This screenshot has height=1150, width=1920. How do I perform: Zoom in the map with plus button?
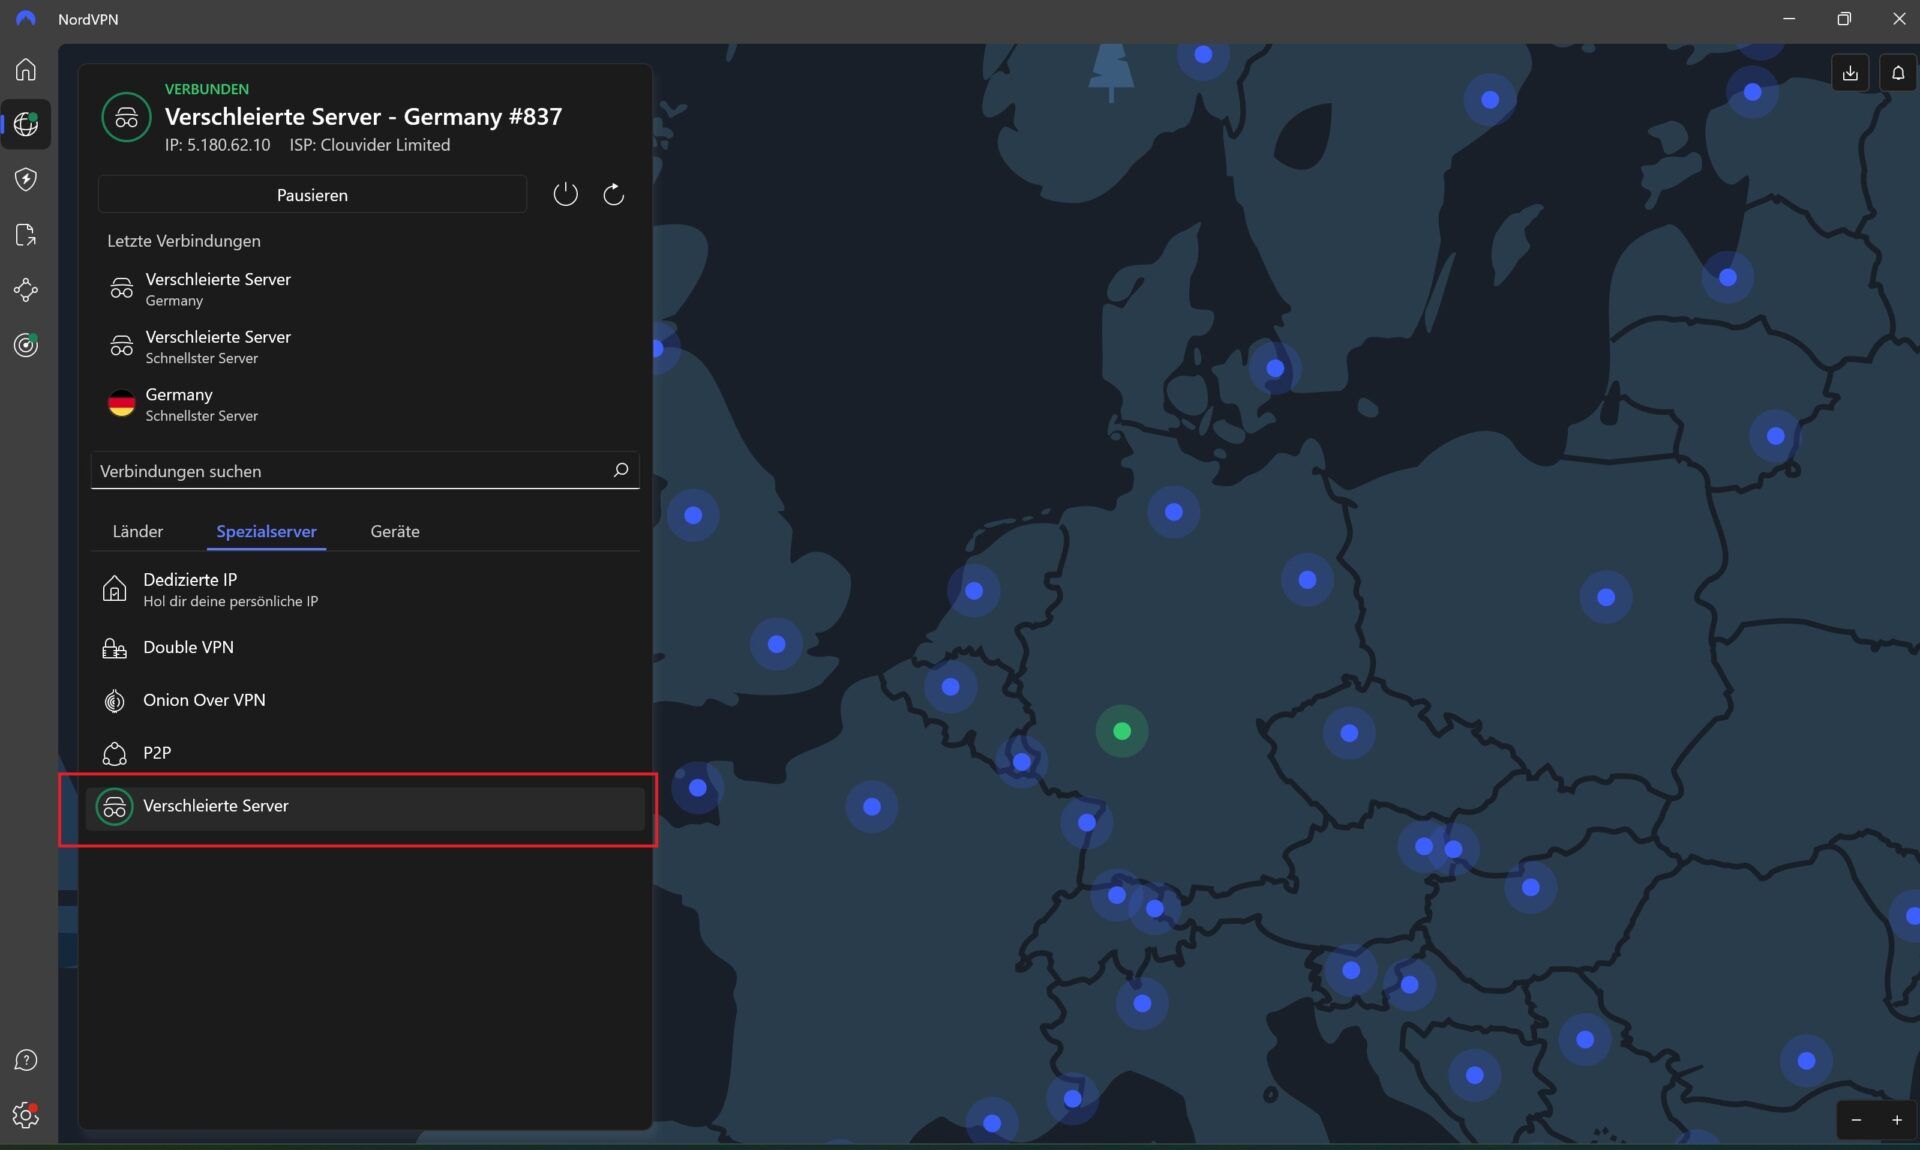[x=1897, y=1120]
